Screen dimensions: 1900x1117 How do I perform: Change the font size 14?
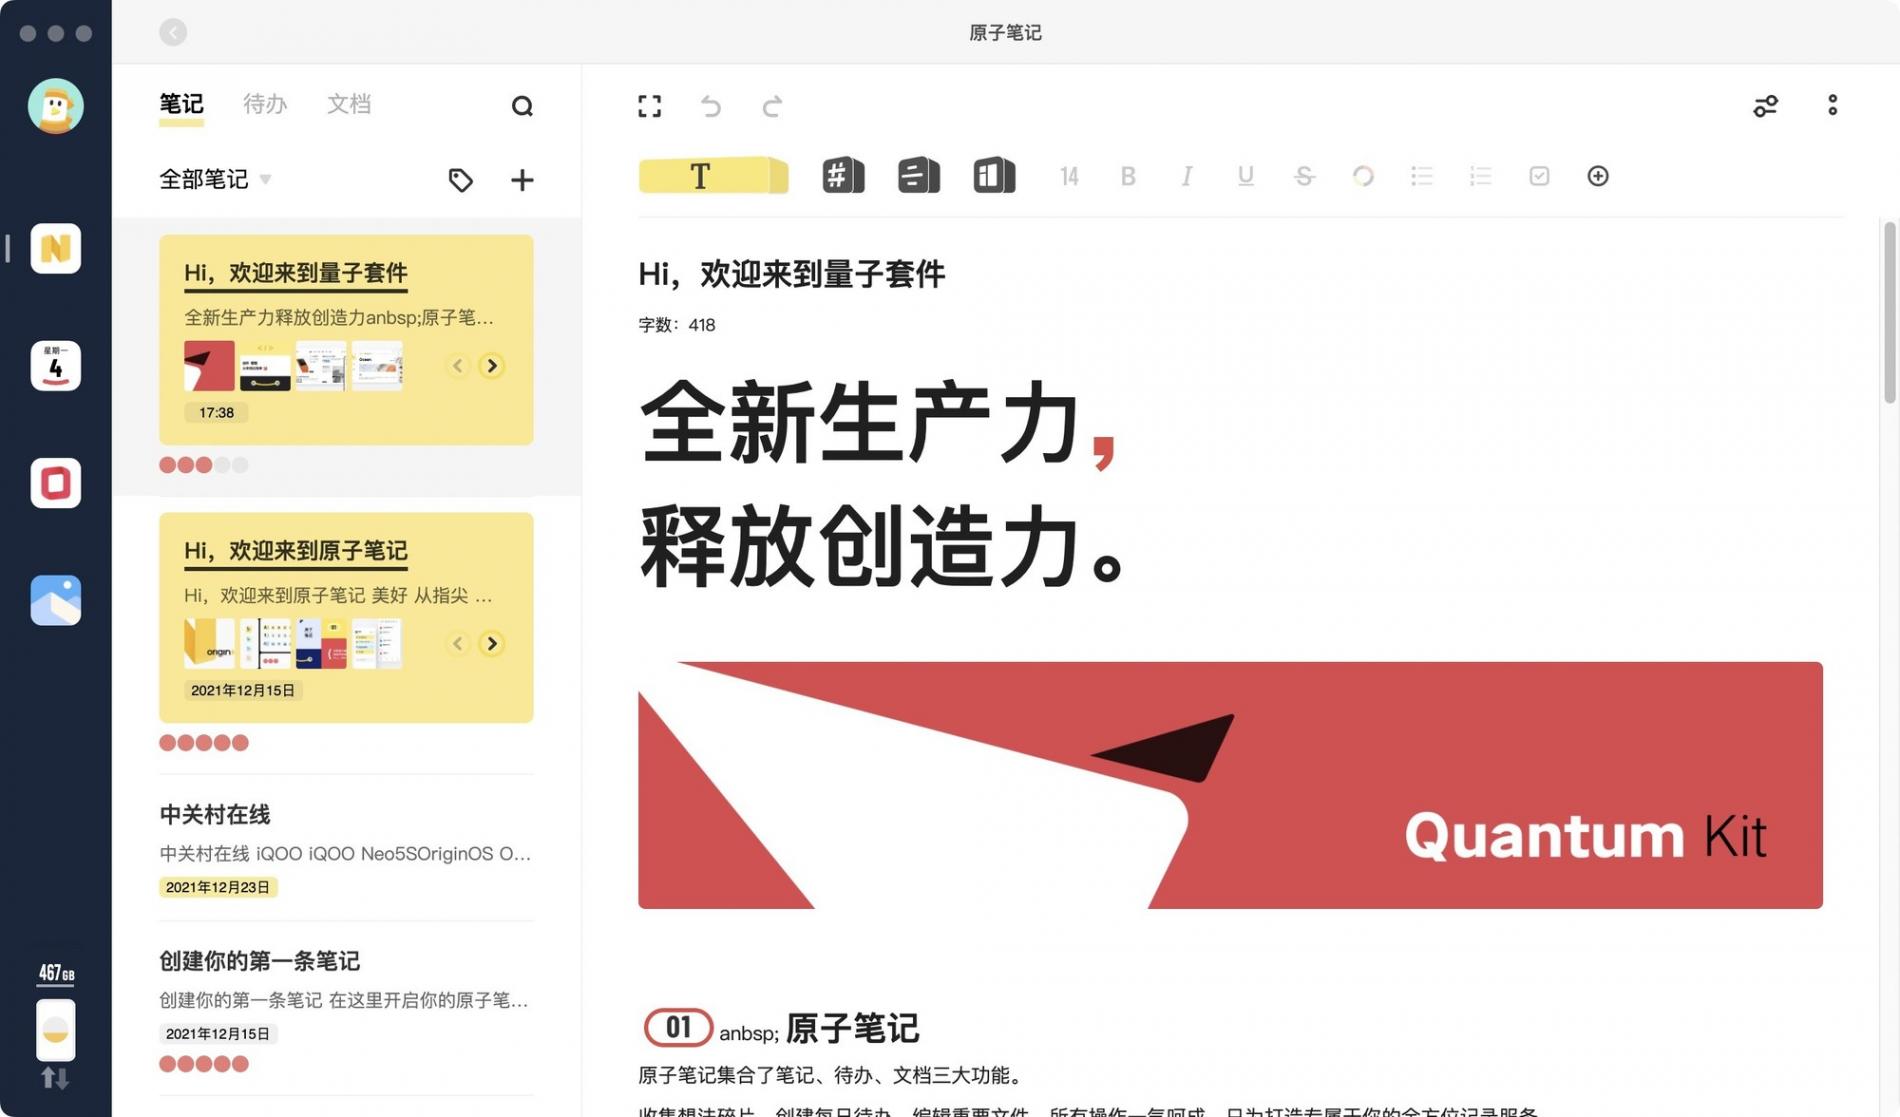(x=1069, y=177)
